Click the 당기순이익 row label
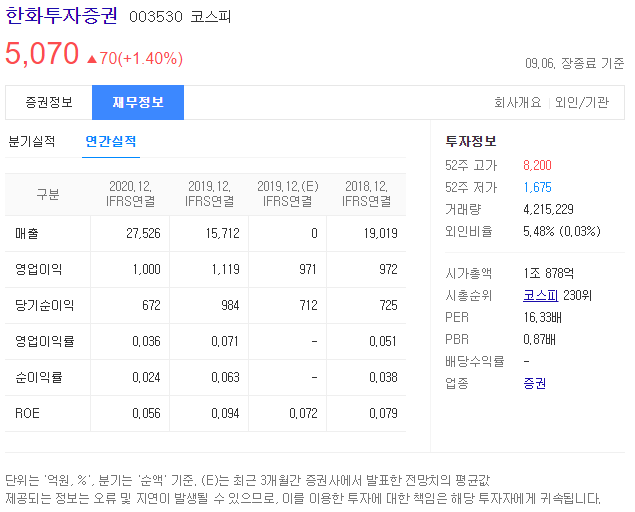635x512 pixels. 45,305
